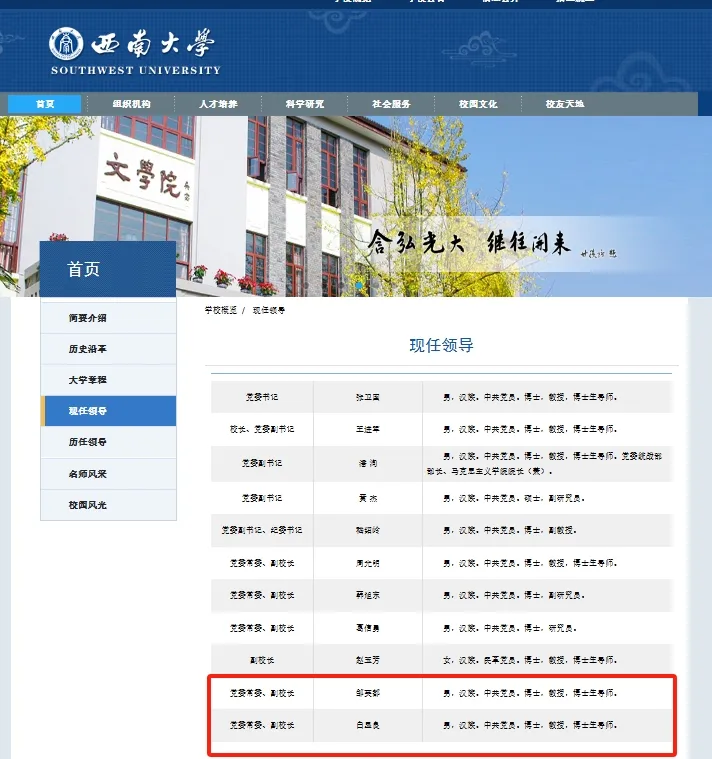This screenshot has height=759, width=712.
Task: Select 历史沿革 in the sidebar menu
Action: (88, 349)
